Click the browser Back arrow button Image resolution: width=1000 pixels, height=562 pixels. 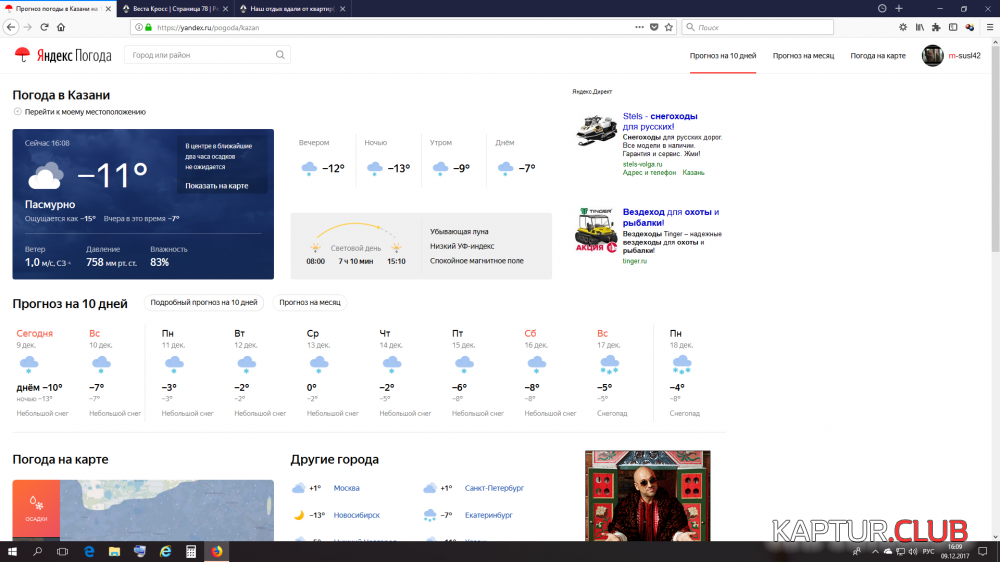coord(11,27)
